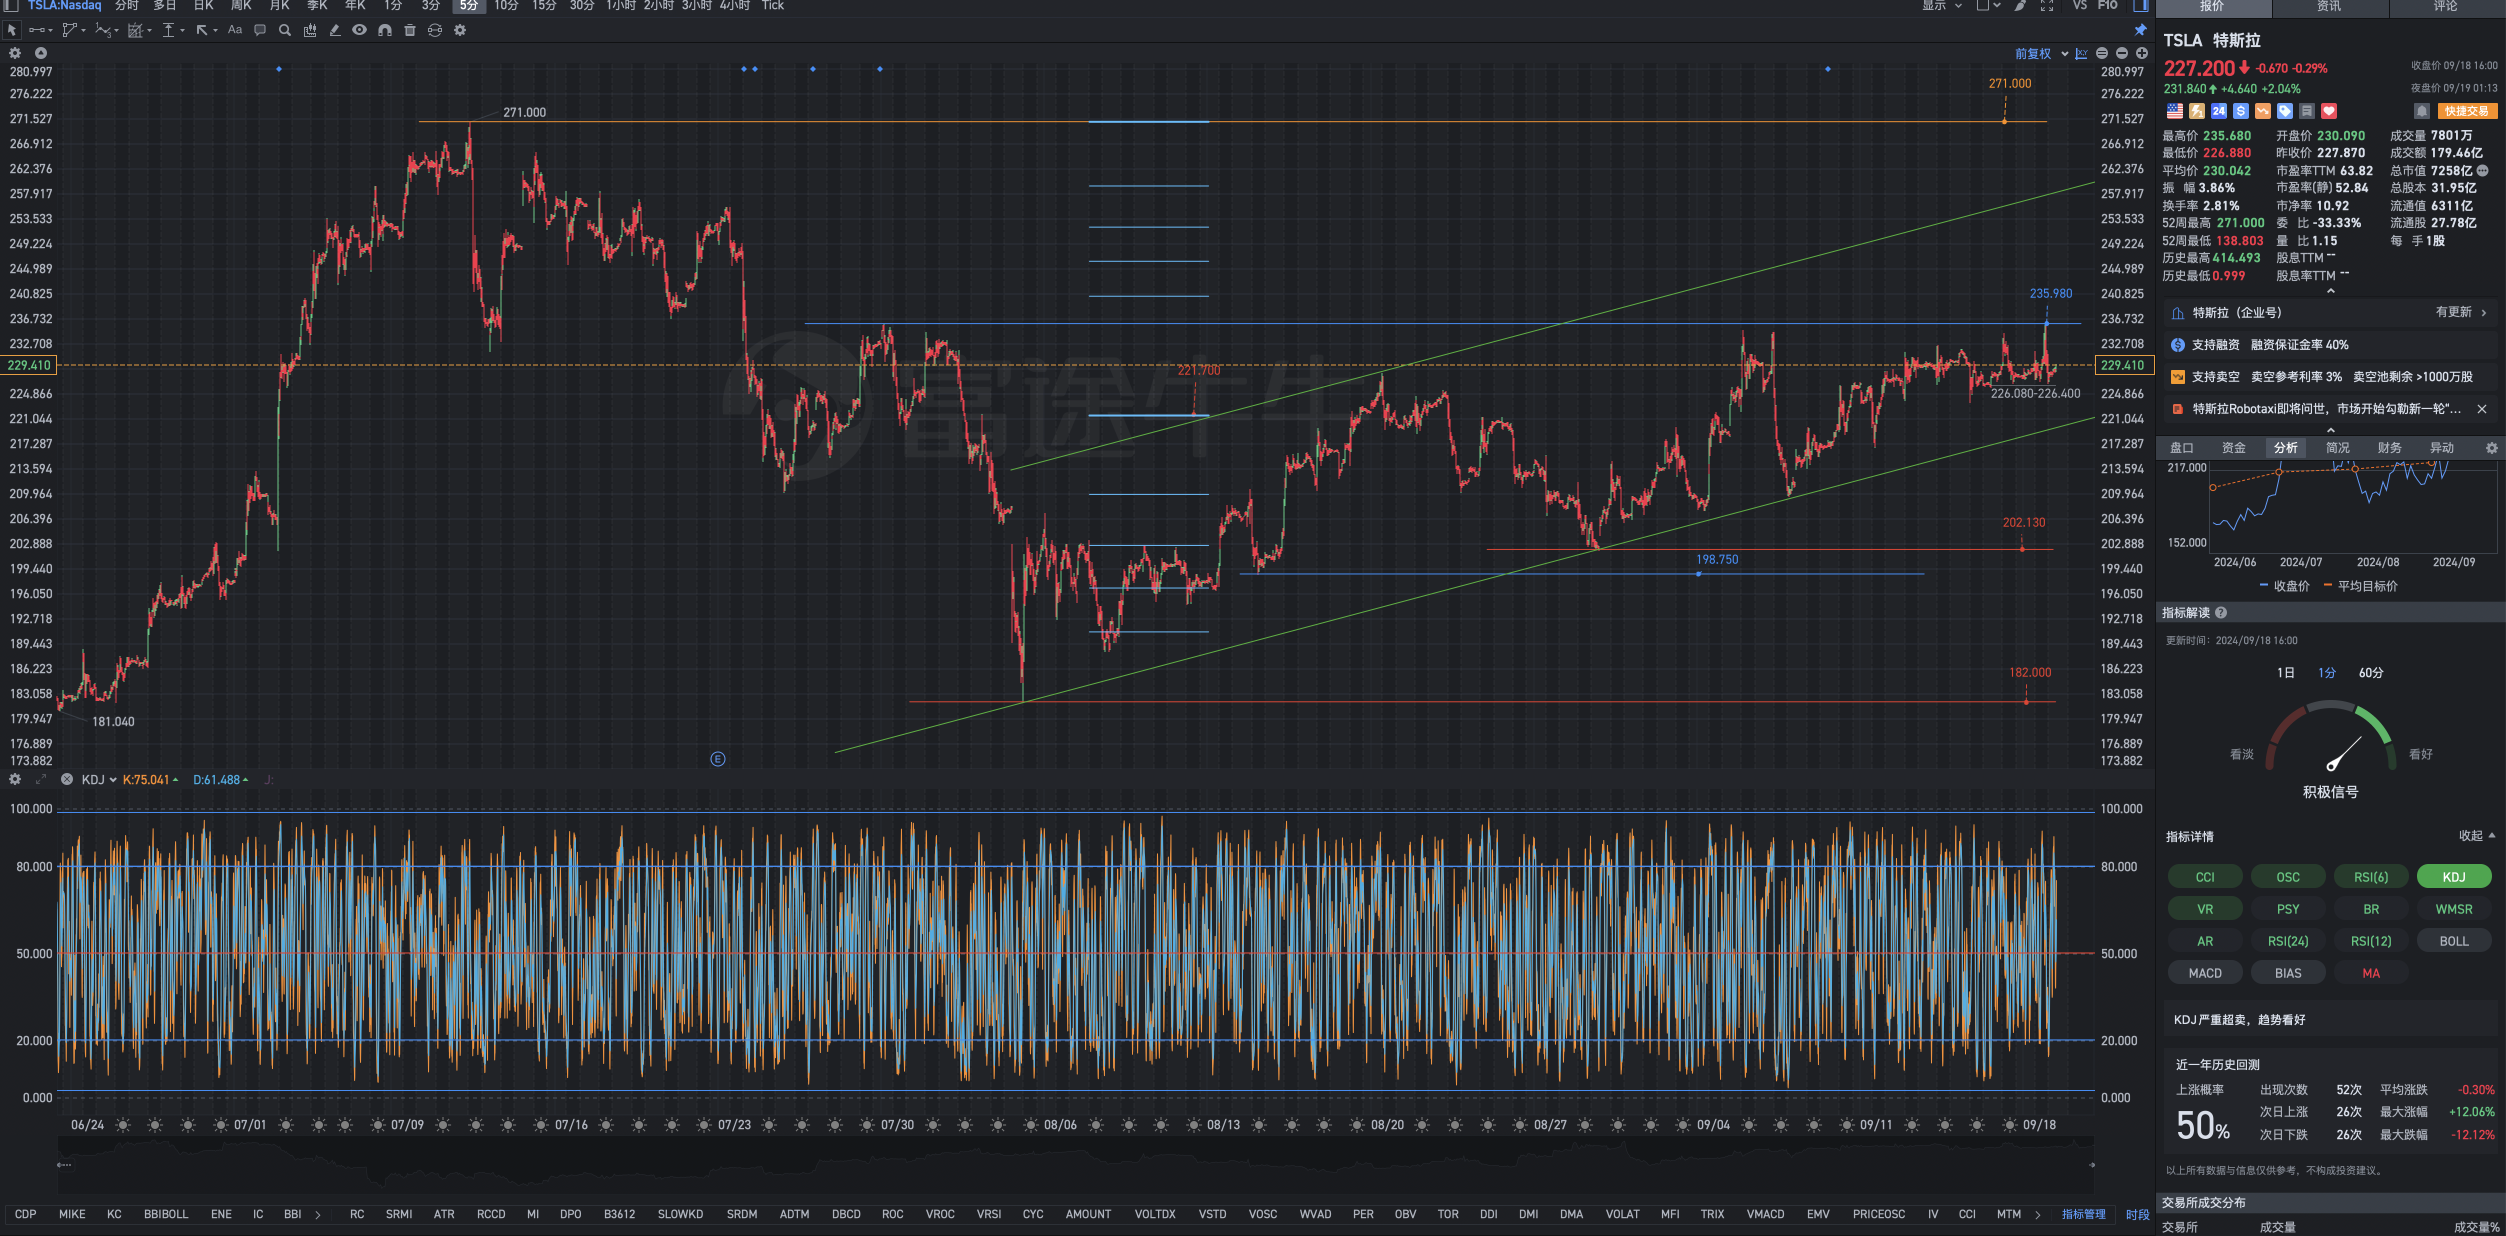Open the candlestick replay tool
Image resolution: width=2506 pixels, height=1236 pixels.
click(310, 30)
